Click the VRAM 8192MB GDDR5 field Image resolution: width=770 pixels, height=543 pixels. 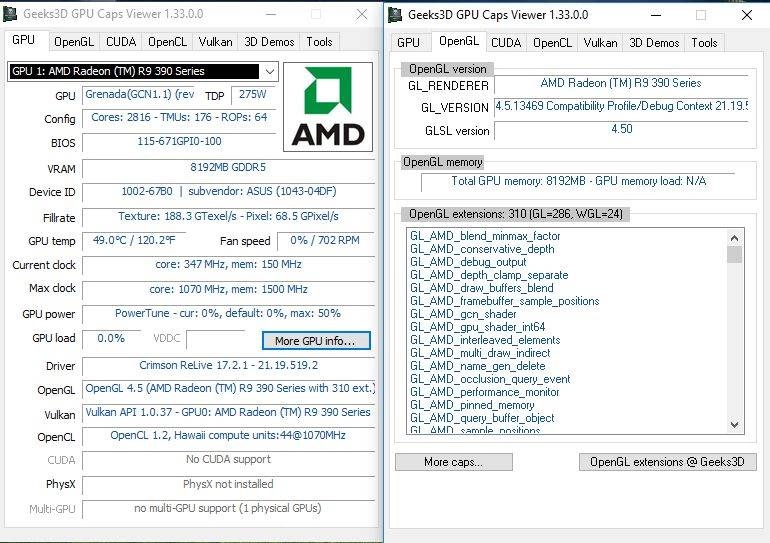228,168
